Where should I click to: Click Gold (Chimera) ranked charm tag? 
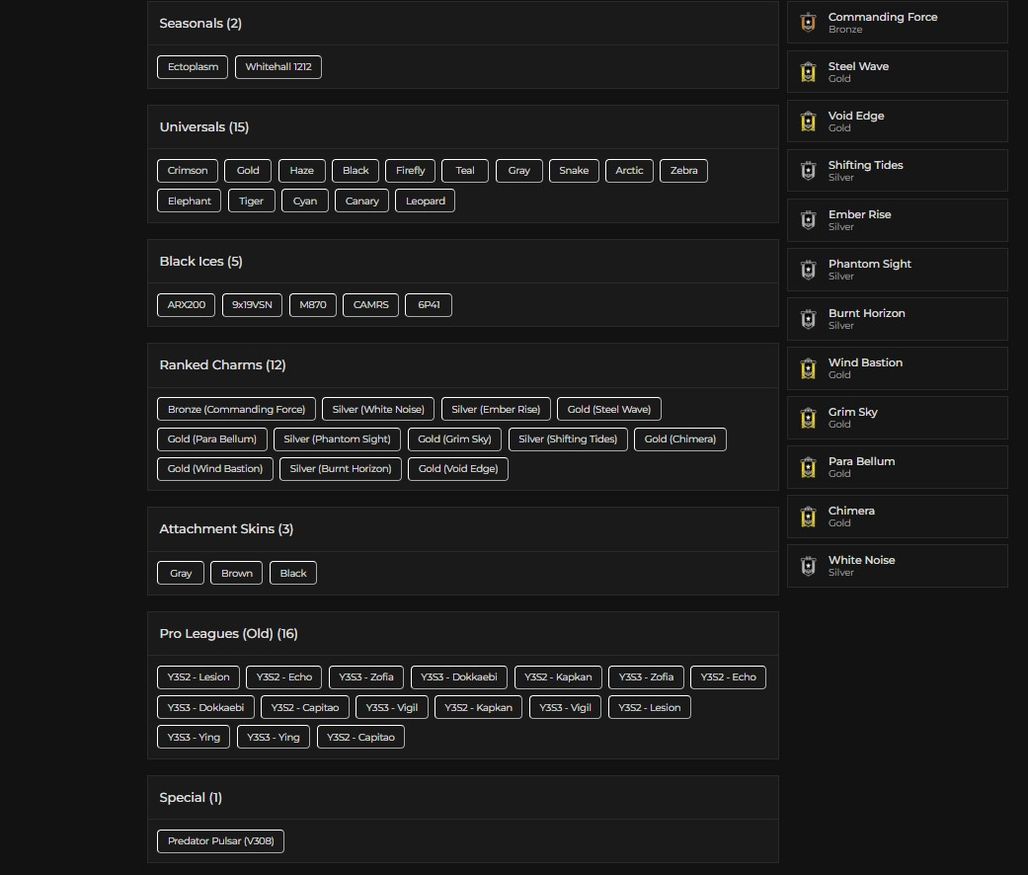click(x=681, y=439)
